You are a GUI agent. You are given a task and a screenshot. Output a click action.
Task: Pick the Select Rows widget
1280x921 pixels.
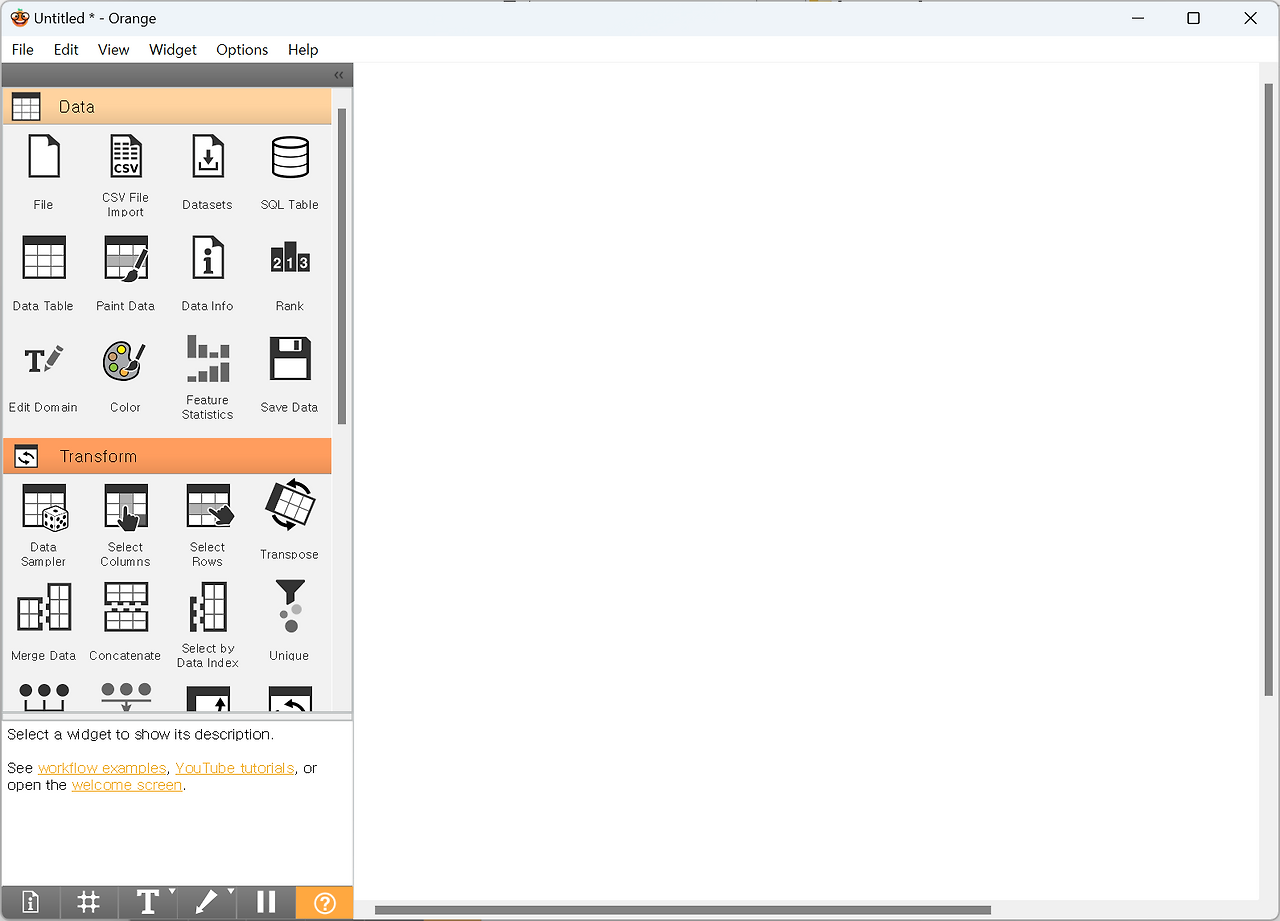[x=209, y=507]
